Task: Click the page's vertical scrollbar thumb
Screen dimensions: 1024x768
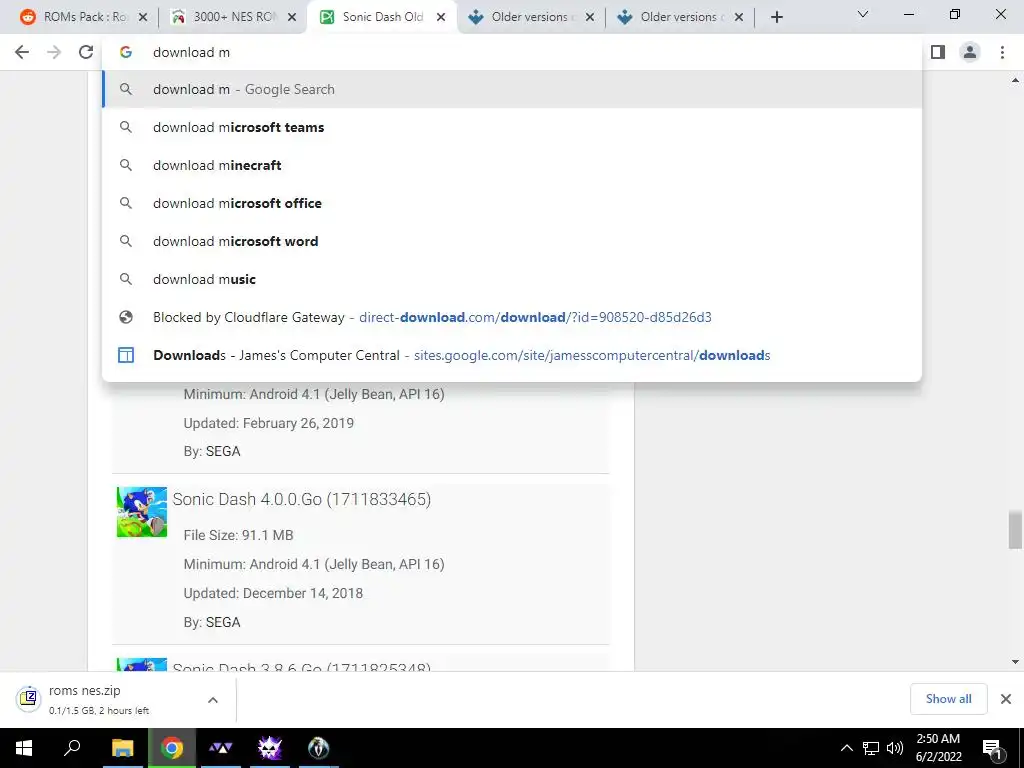Action: 1015,530
